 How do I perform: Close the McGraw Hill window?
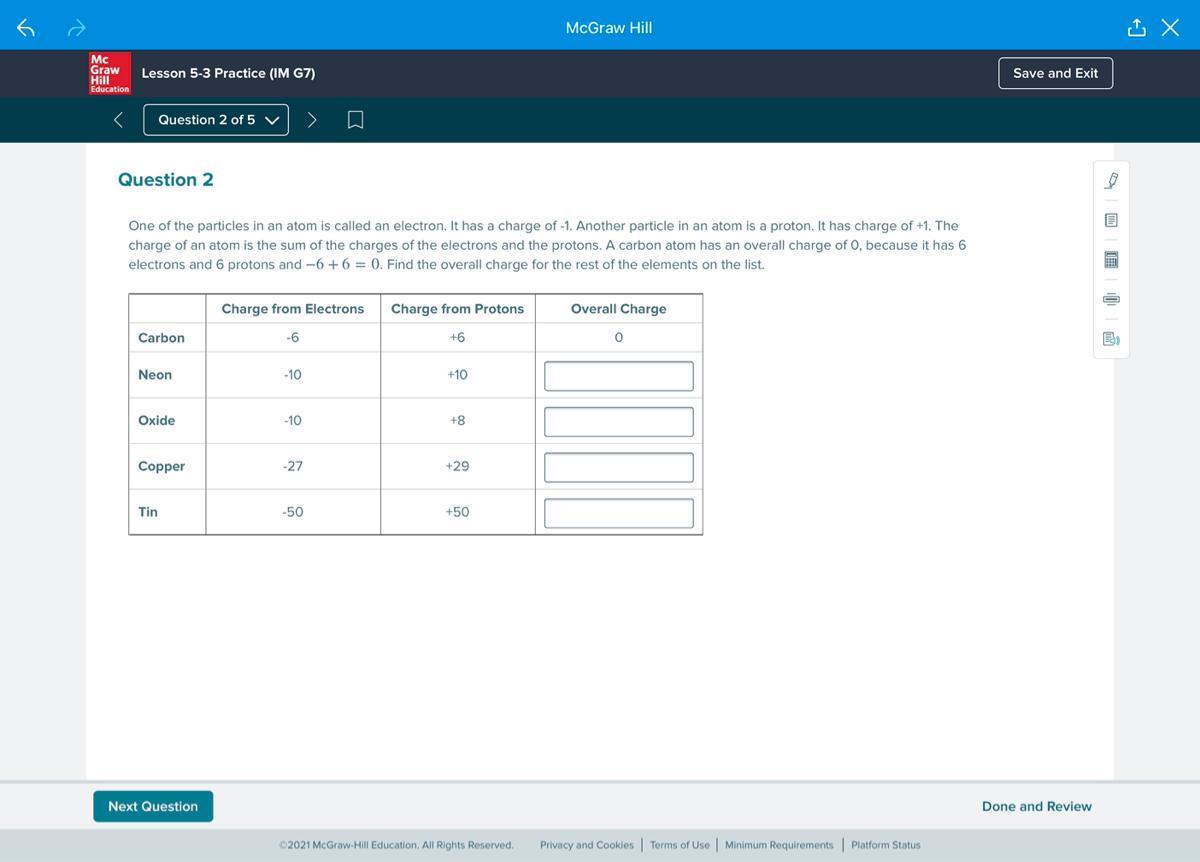click(x=1171, y=27)
